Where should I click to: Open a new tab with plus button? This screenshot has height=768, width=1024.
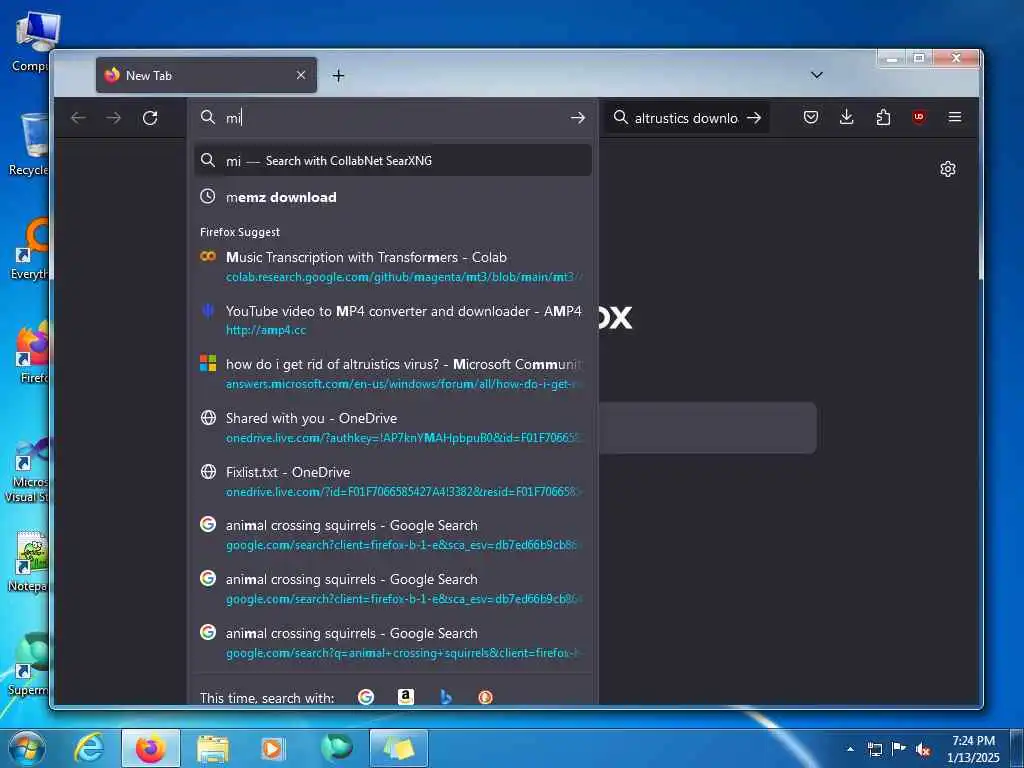tap(338, 76)
